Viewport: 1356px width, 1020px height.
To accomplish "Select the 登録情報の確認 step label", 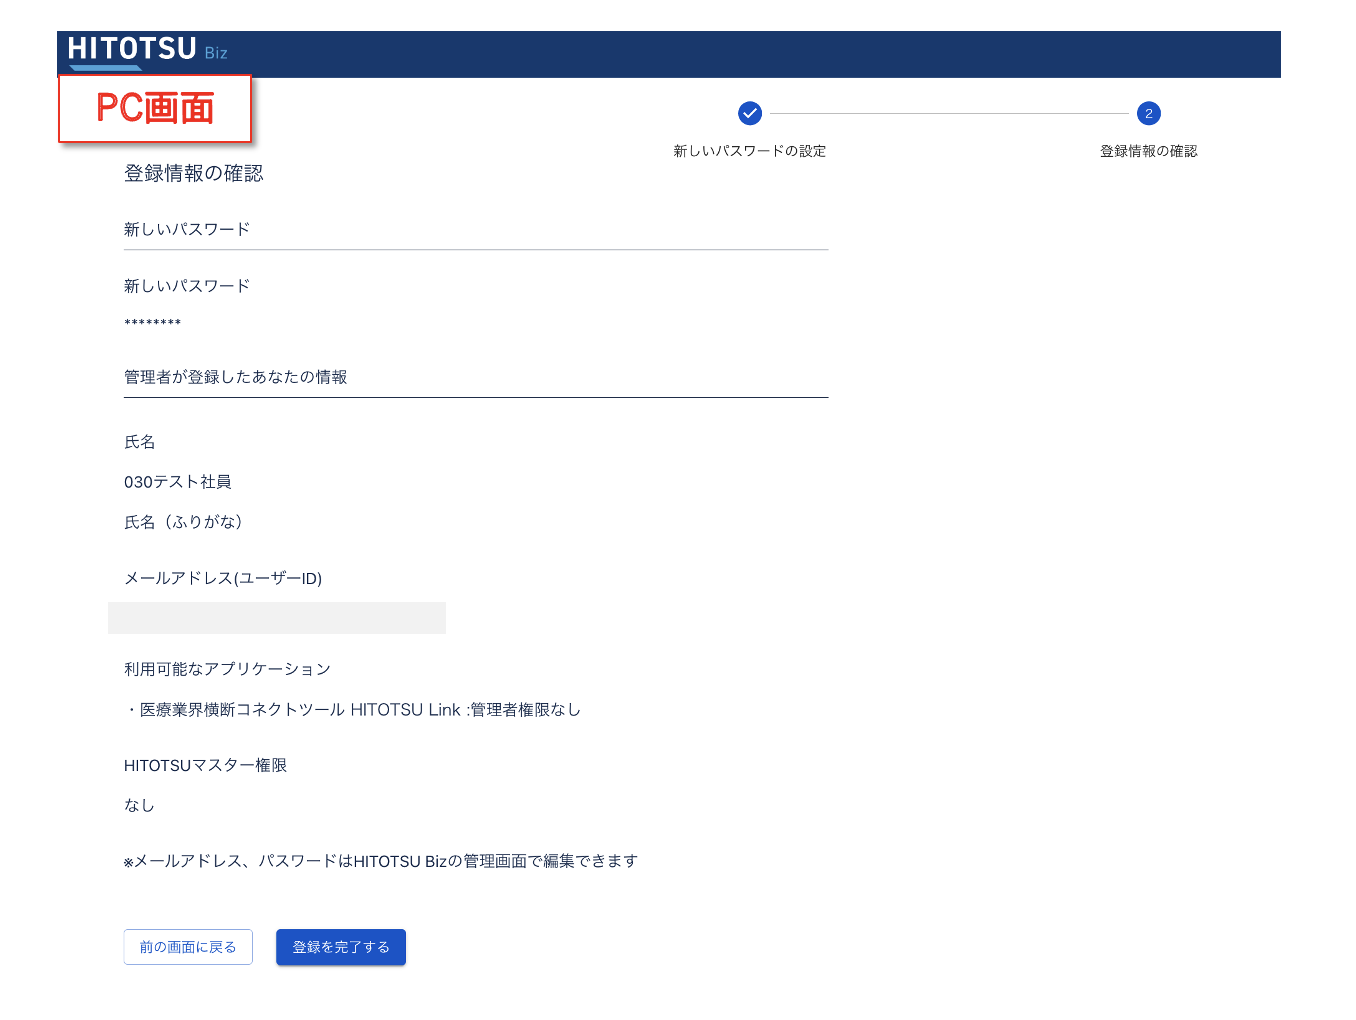I will pos(1148,151).
